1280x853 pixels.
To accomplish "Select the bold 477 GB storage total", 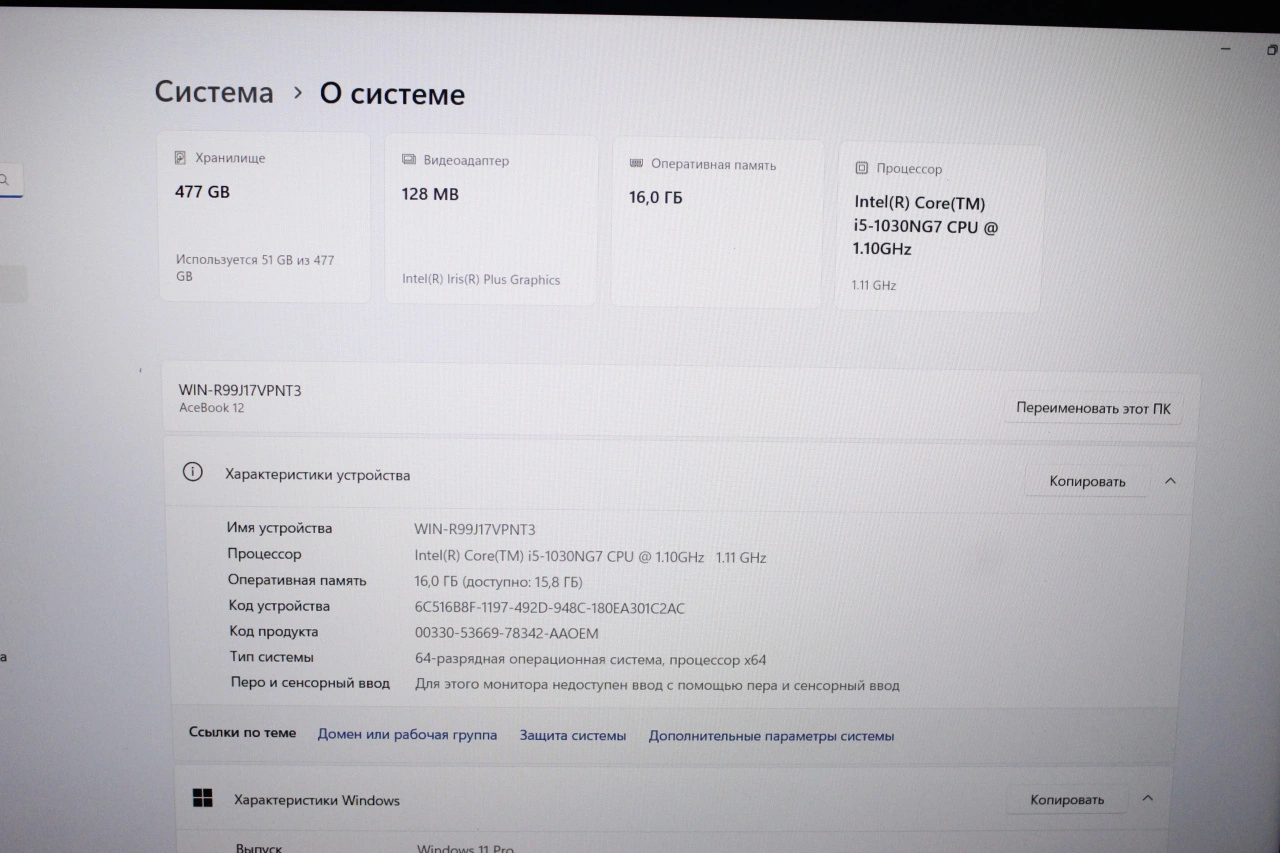I will click(202, 192).
